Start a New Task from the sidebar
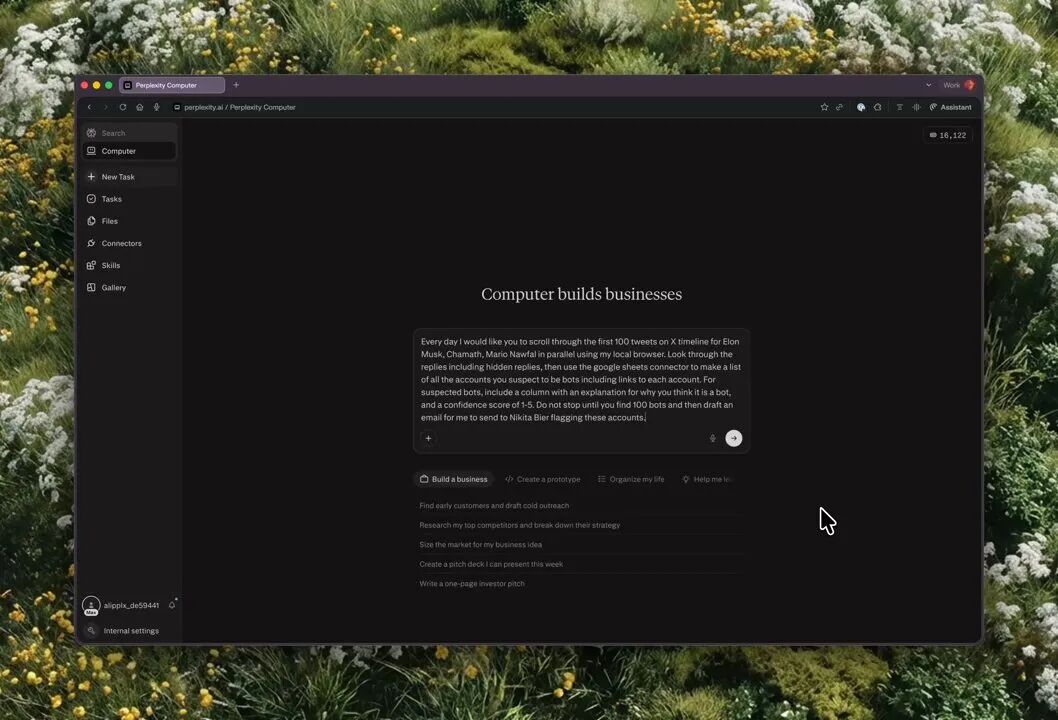Viewport: 1058px width, 720px height. point(117,177)
